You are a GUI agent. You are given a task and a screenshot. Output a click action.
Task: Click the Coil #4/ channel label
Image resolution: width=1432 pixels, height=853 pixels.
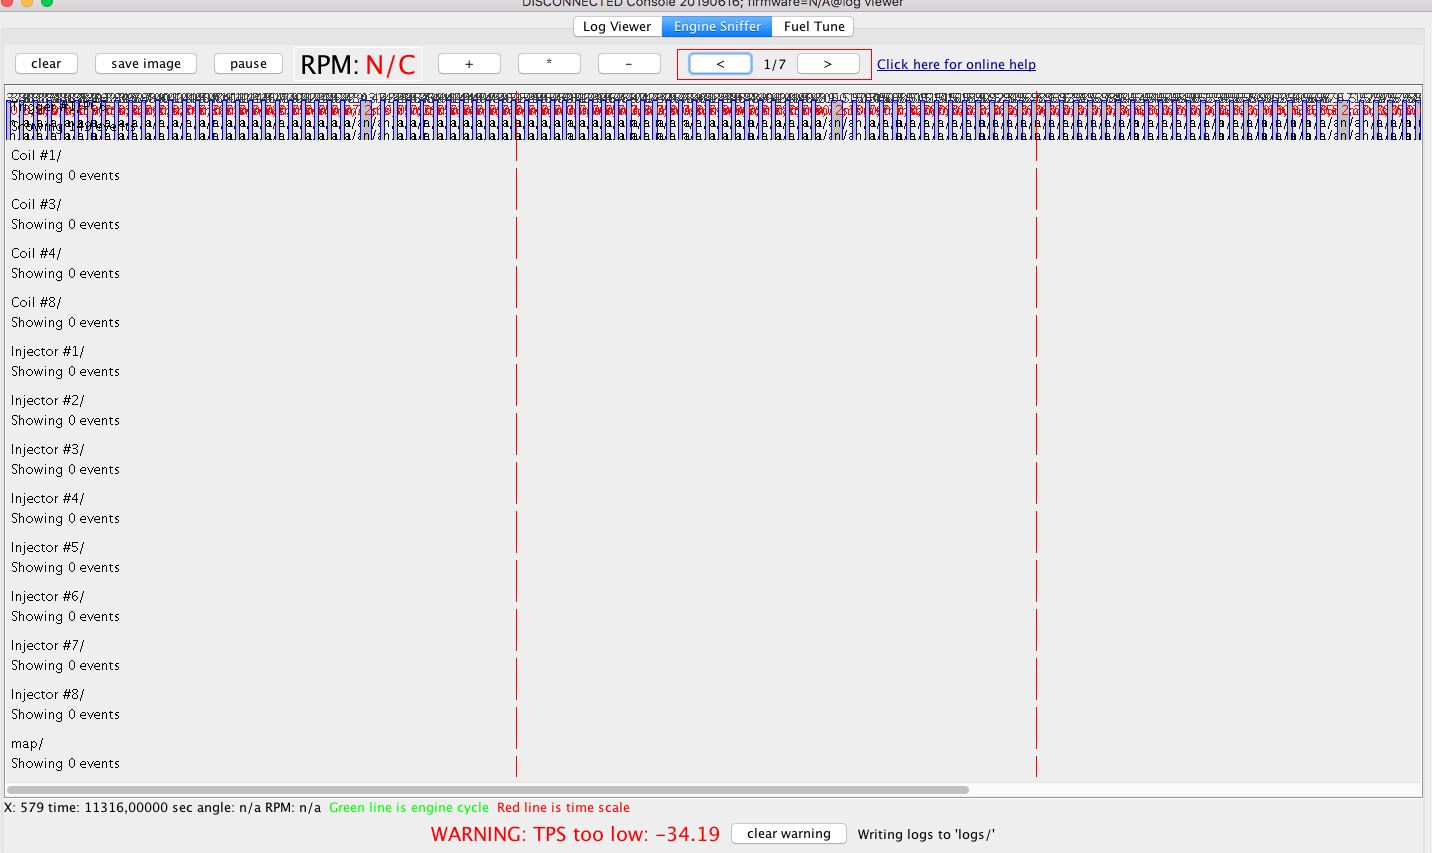(36, 253)
